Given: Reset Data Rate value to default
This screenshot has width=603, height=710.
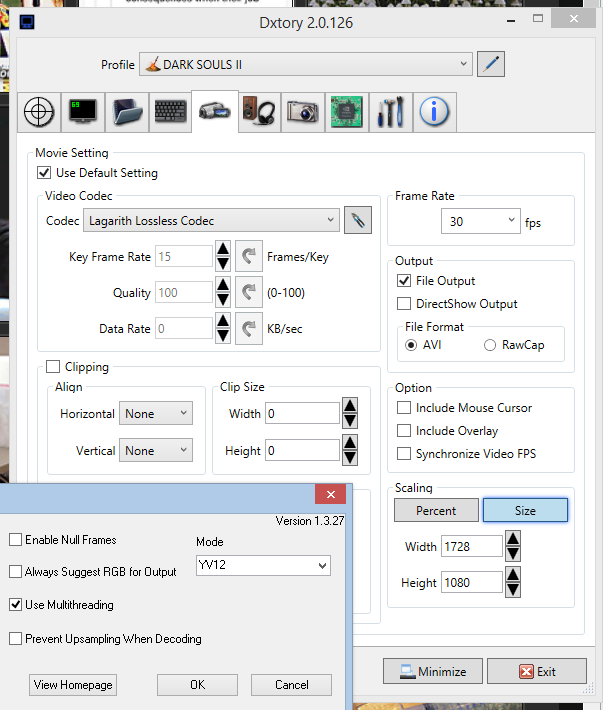Looking at the screenshot, I should (x=249, y=328).
